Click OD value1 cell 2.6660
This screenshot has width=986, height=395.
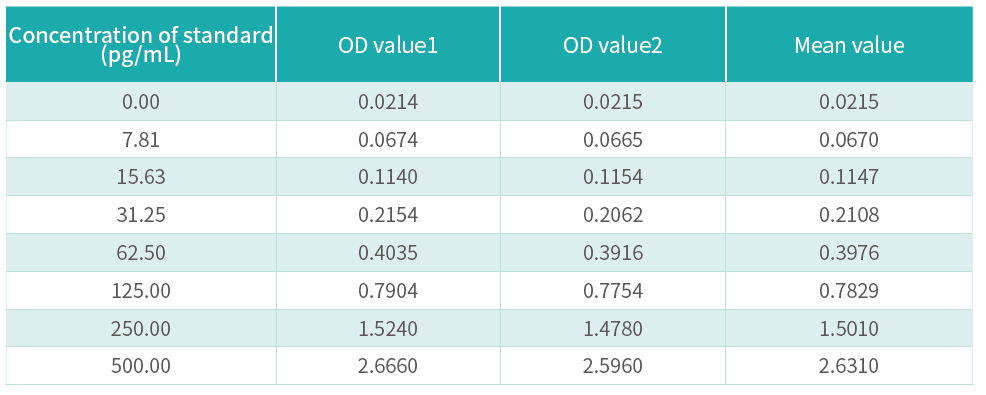click(388, 365)
